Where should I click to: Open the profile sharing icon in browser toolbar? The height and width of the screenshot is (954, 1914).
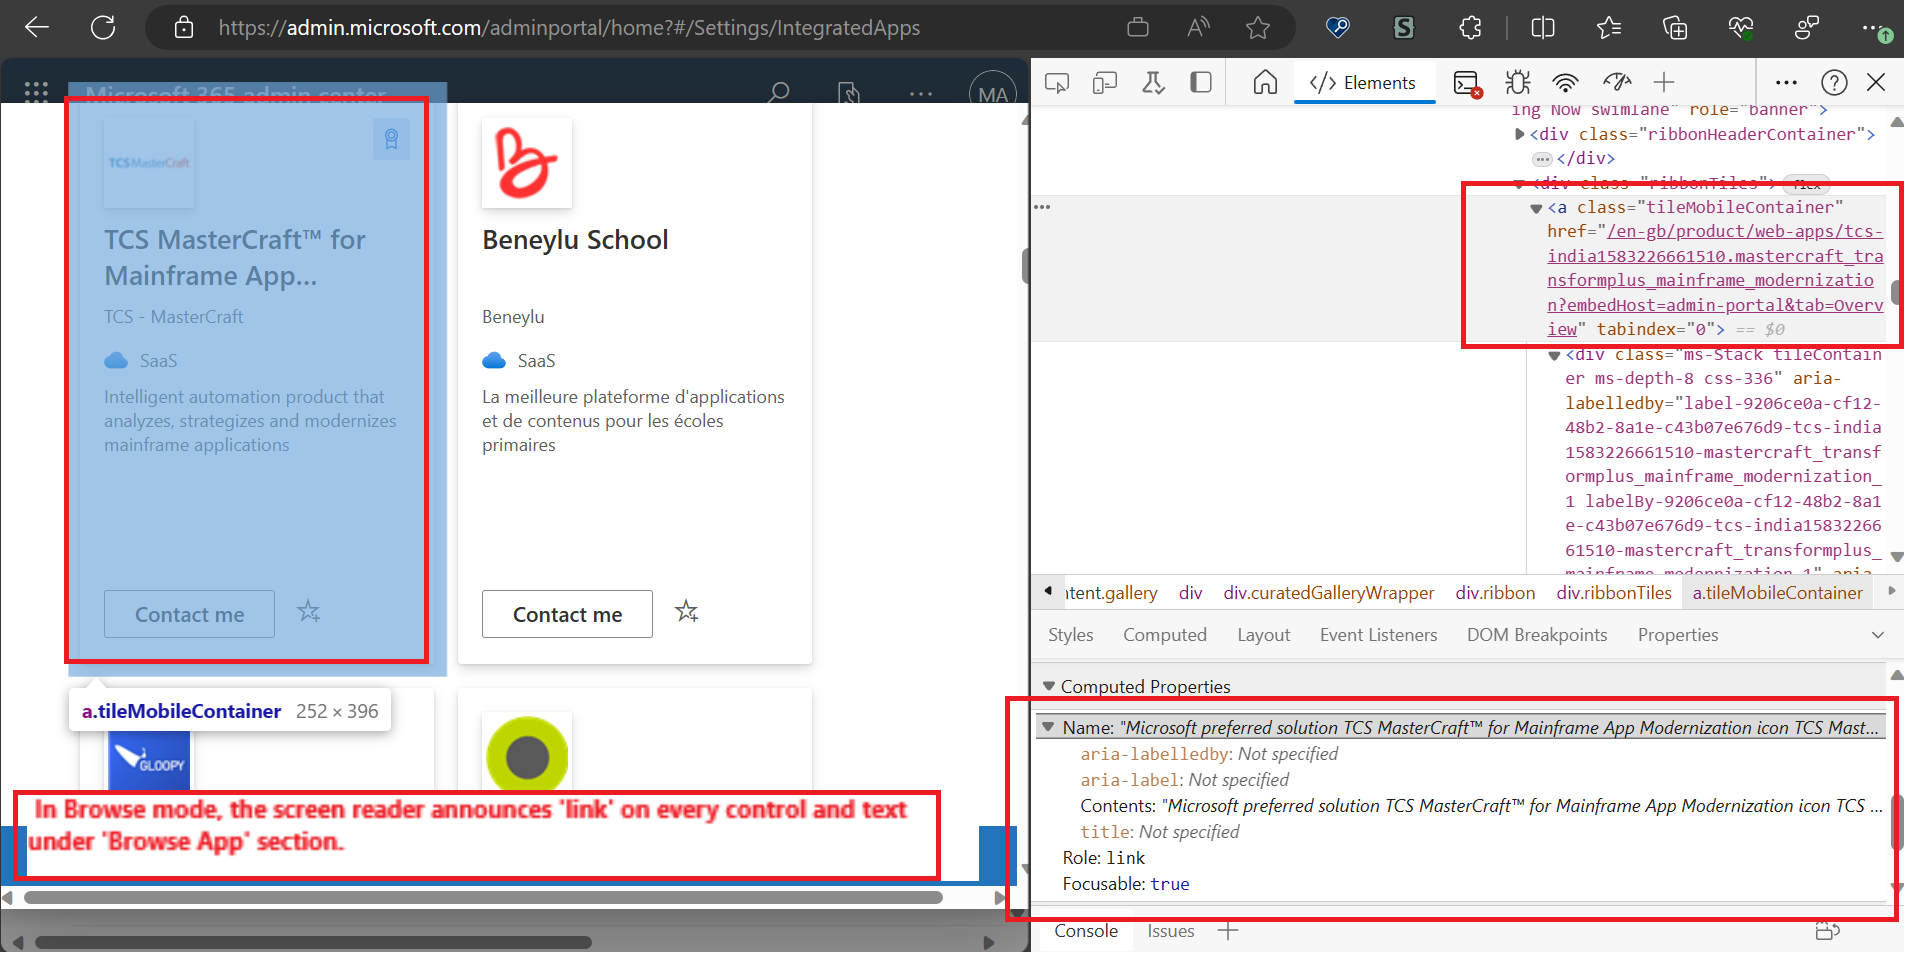[x=1807, y=27]
